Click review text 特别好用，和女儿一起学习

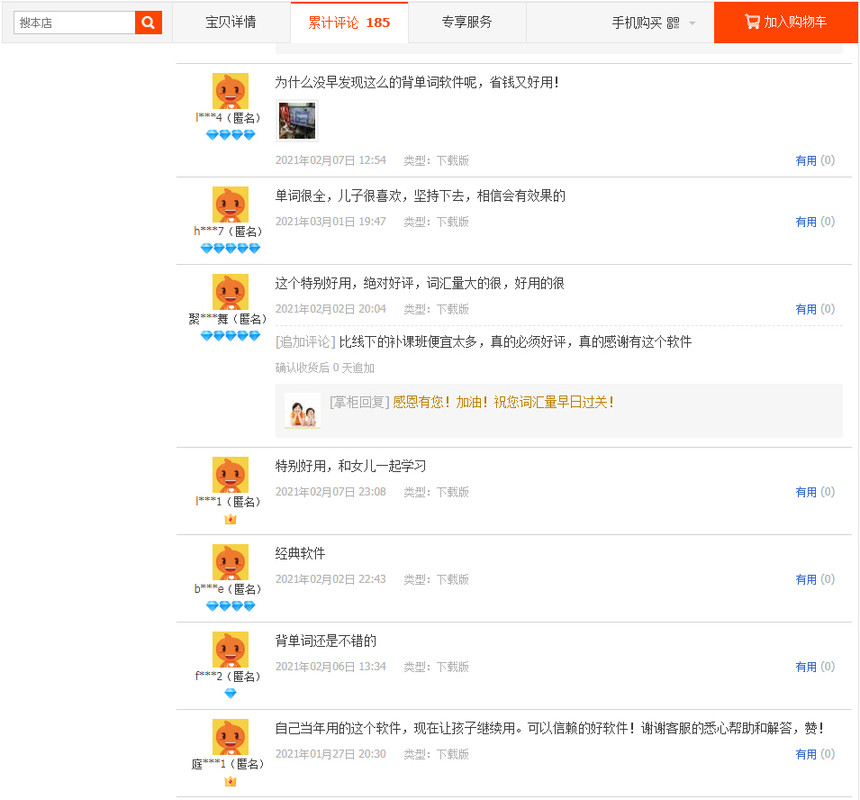point(350,466)
